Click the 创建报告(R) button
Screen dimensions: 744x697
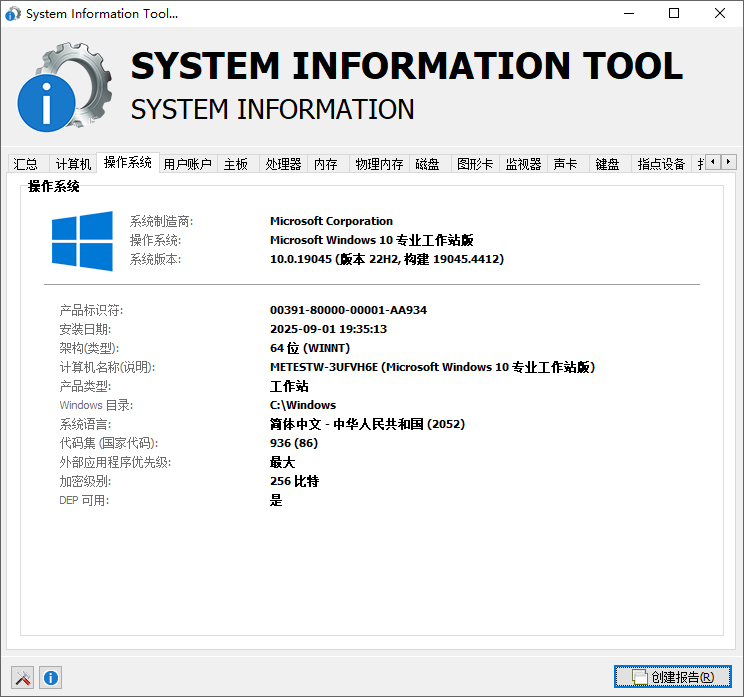click(673, 677)
